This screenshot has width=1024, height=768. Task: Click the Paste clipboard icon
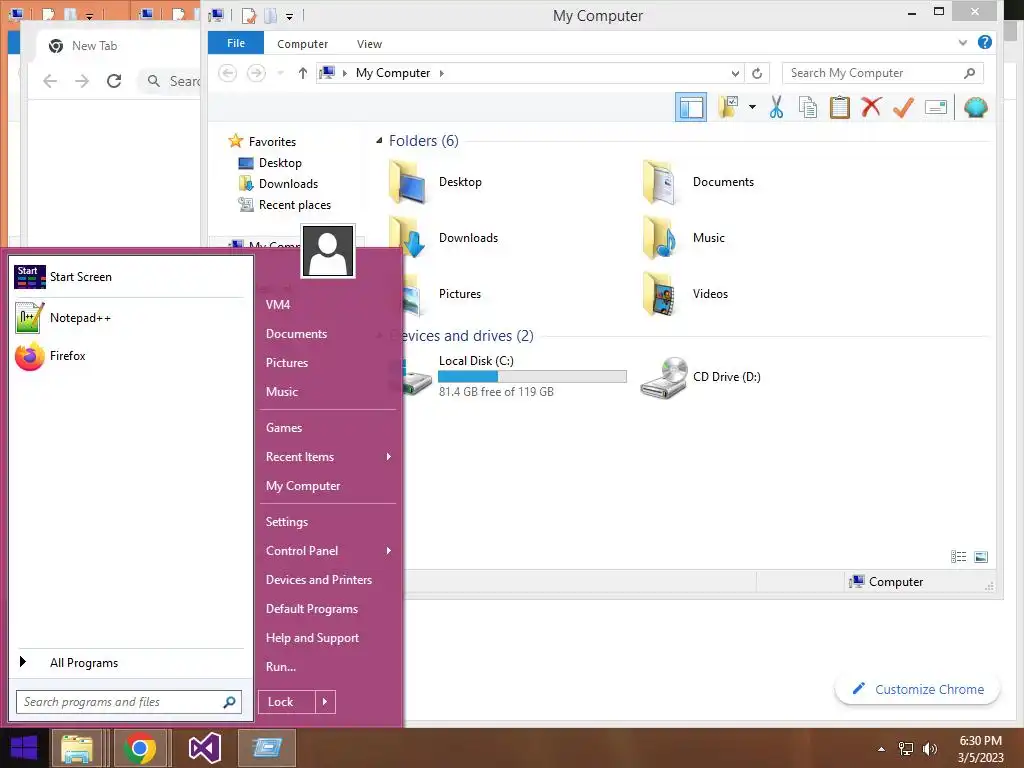[839, 107]
